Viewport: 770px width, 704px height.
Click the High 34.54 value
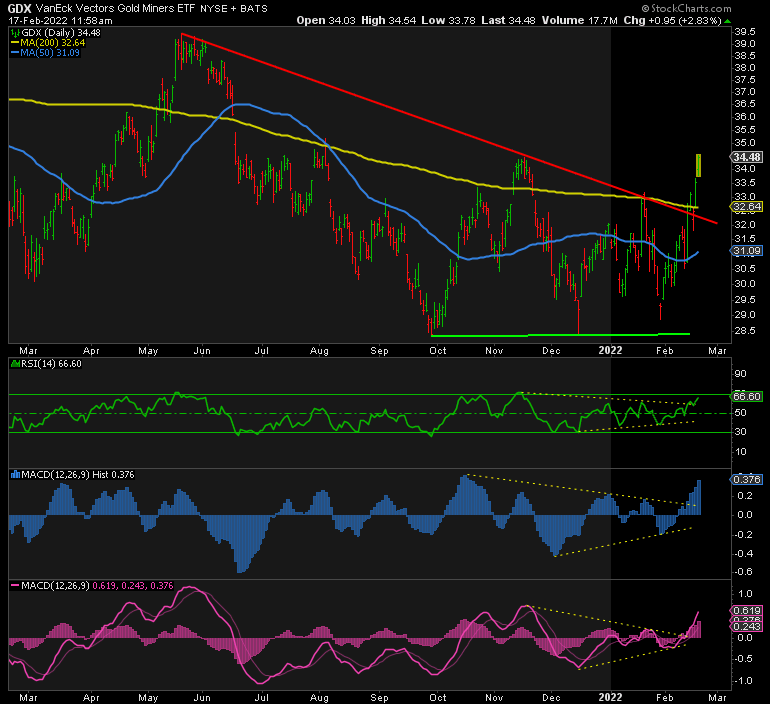pos(388,21)
